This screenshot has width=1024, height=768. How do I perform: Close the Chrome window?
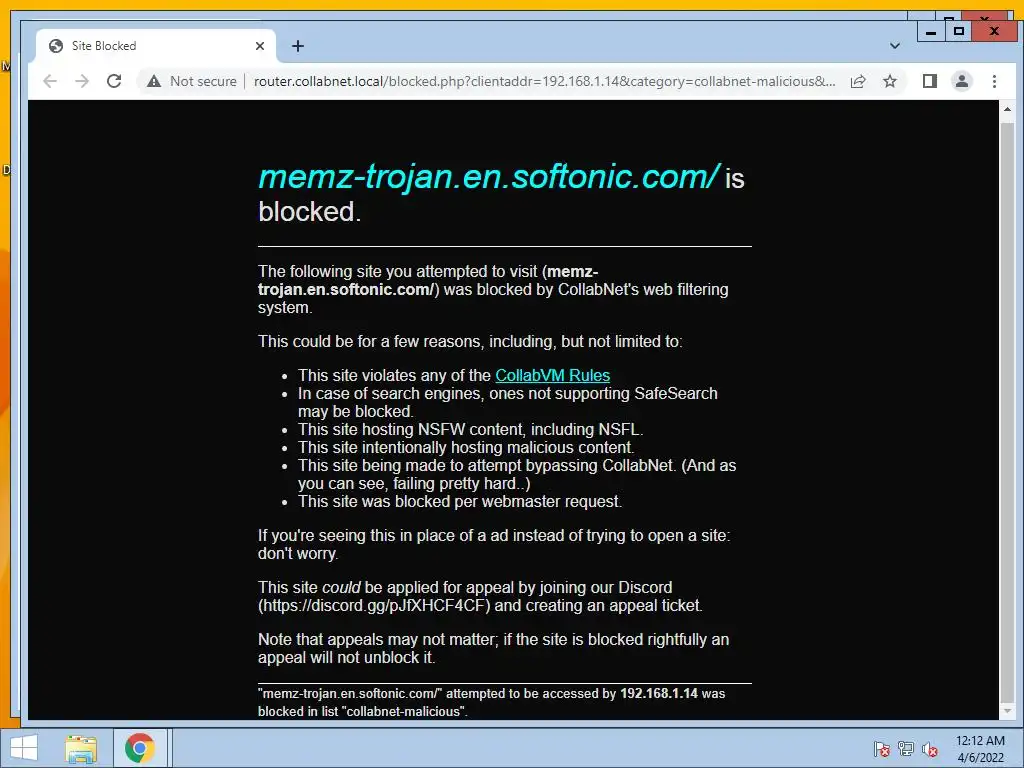pyautogui.click(x=994, y=31)
